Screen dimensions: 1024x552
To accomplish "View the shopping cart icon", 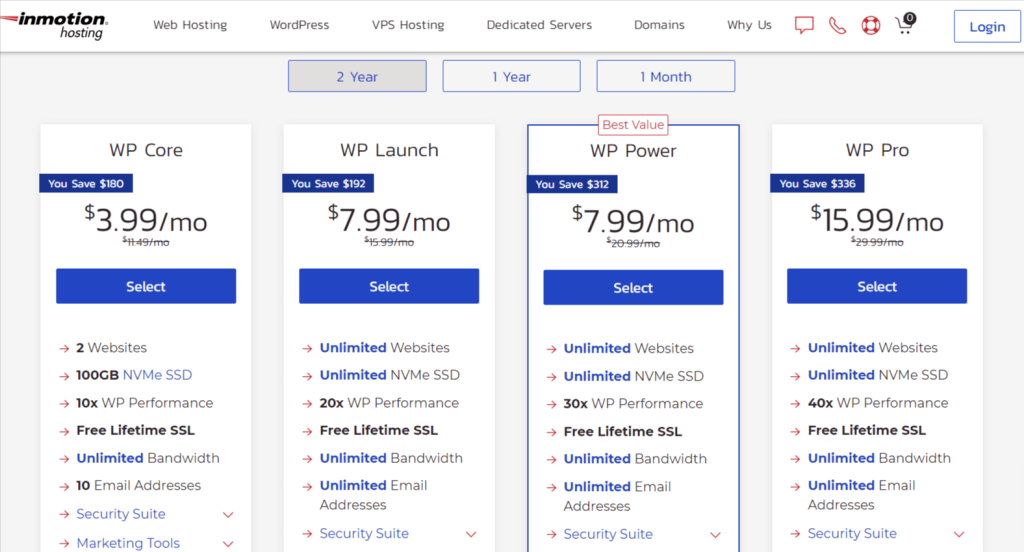I will click(x=905, y=24).
